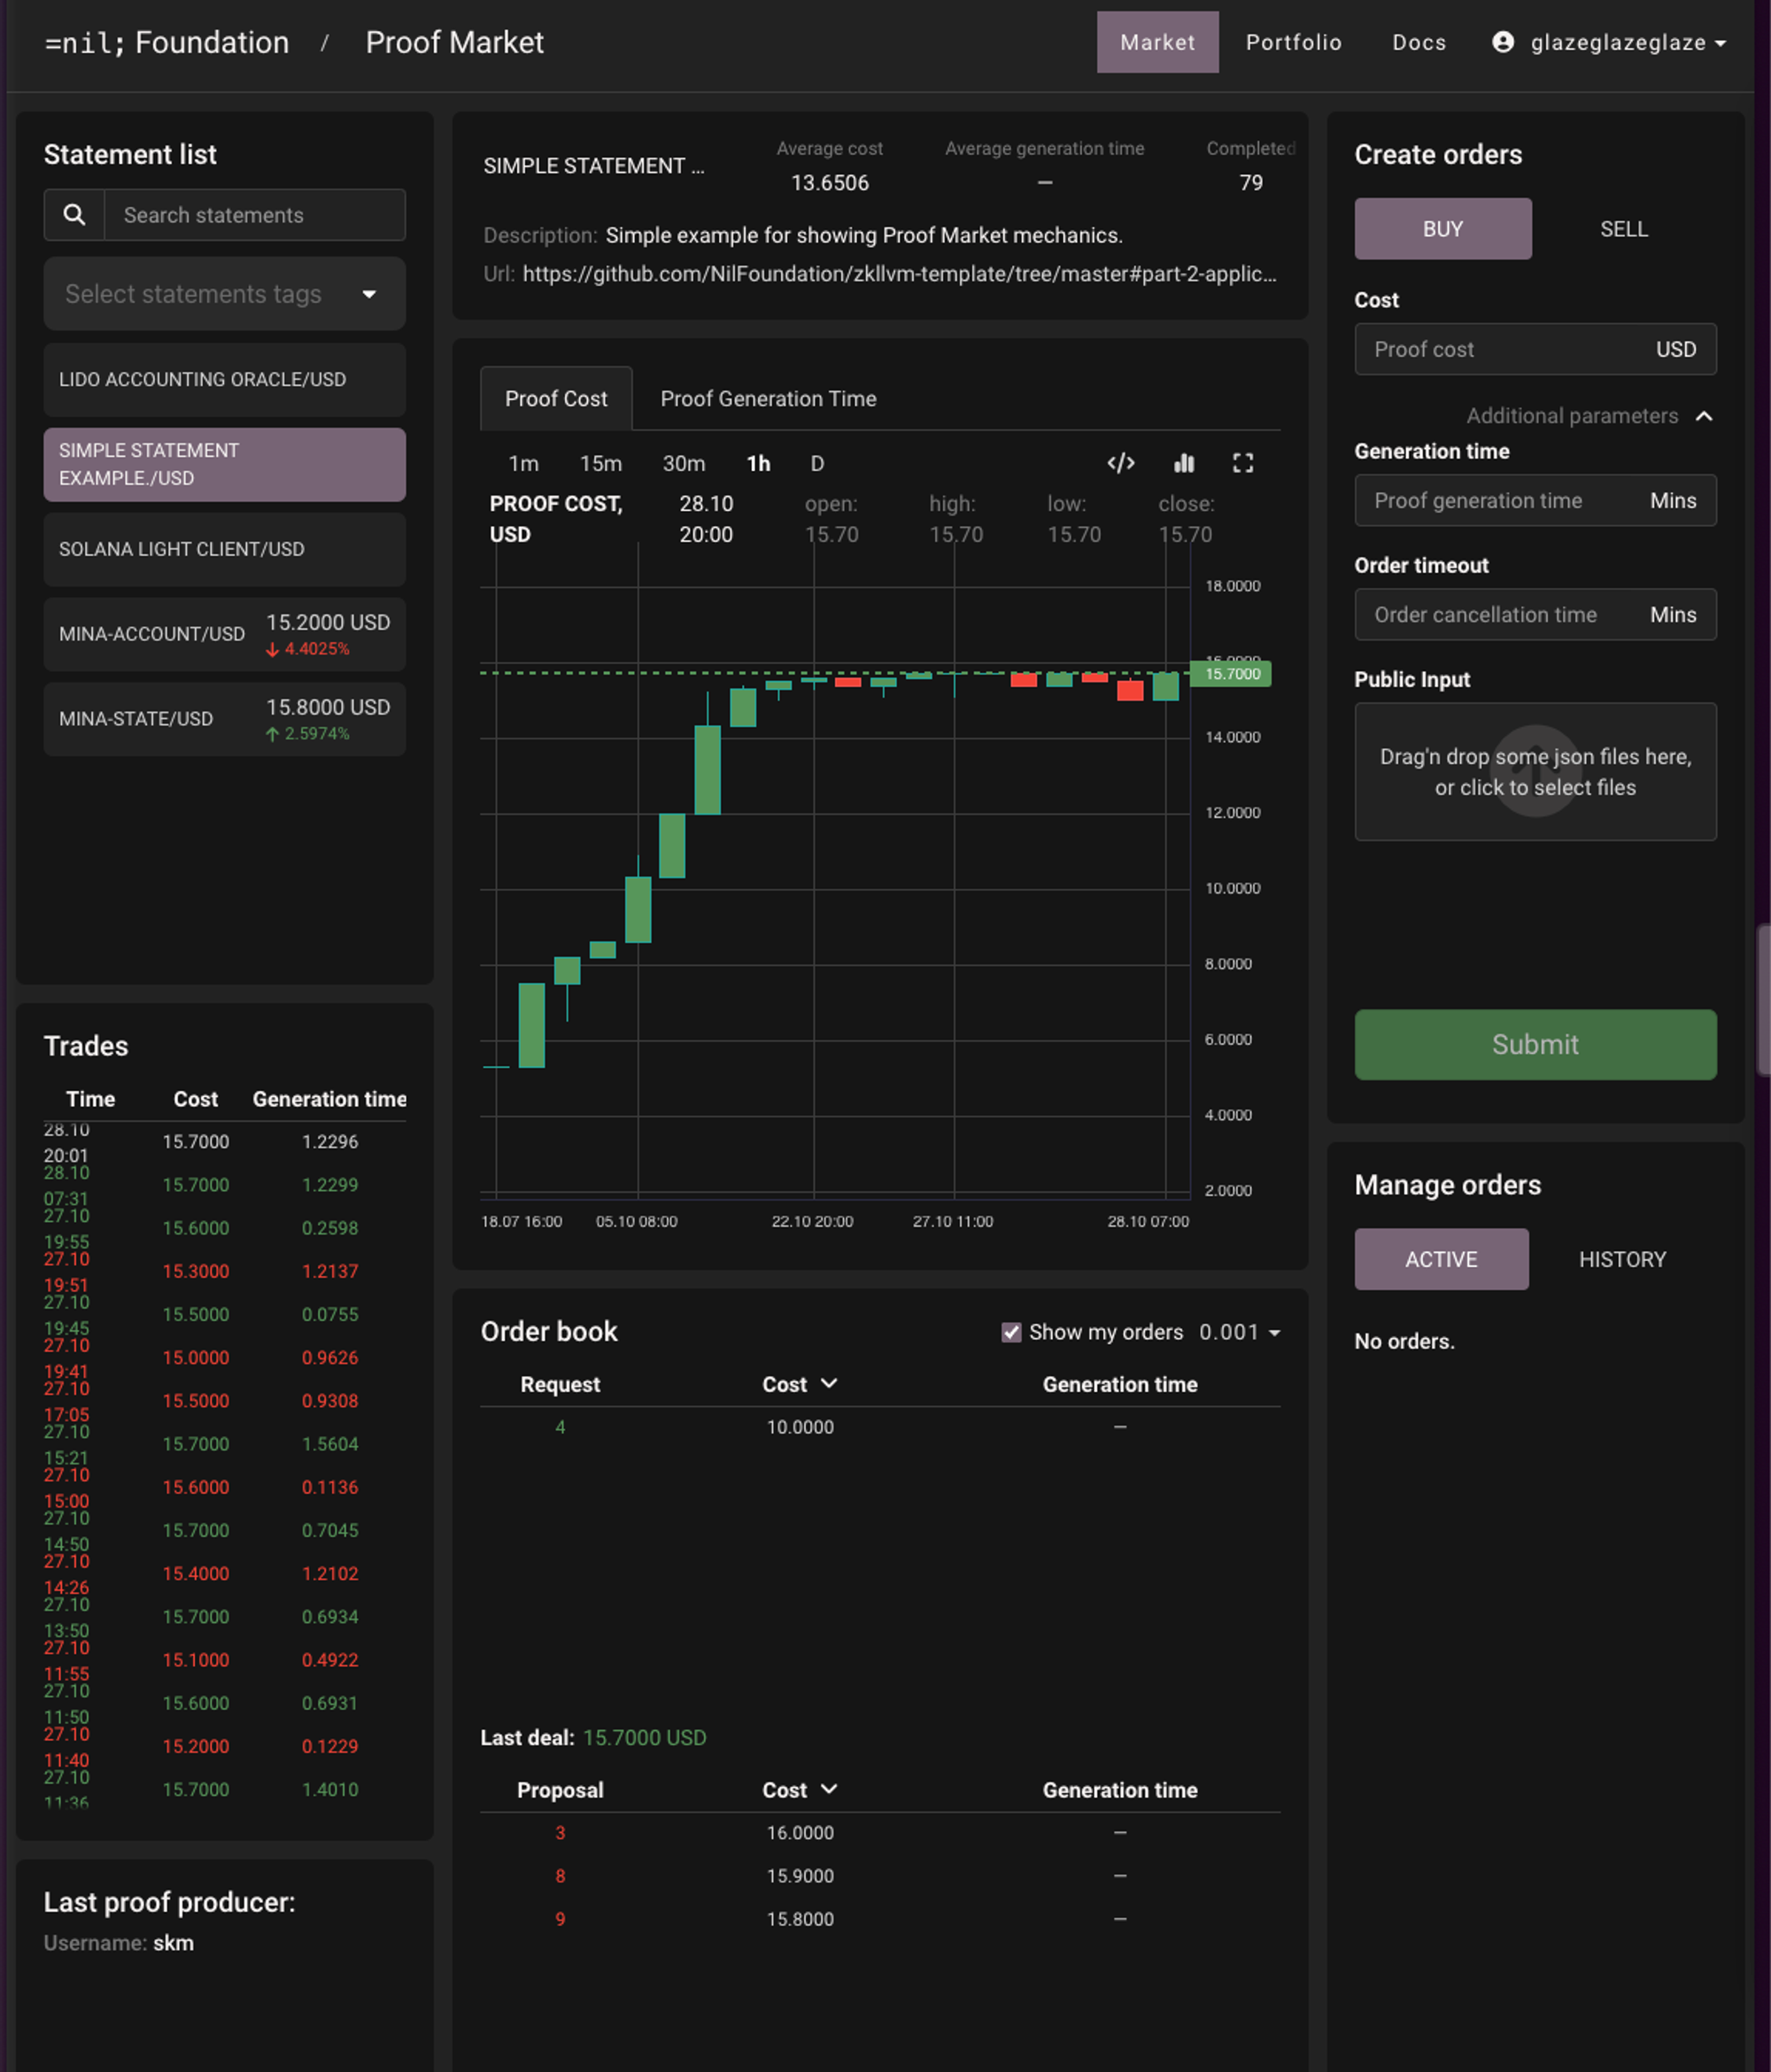The height and width of the screenshot is (2072, 1771).
Task: Sort Proposal list by Cost arrow
Action: click(x=828, y=1789)
